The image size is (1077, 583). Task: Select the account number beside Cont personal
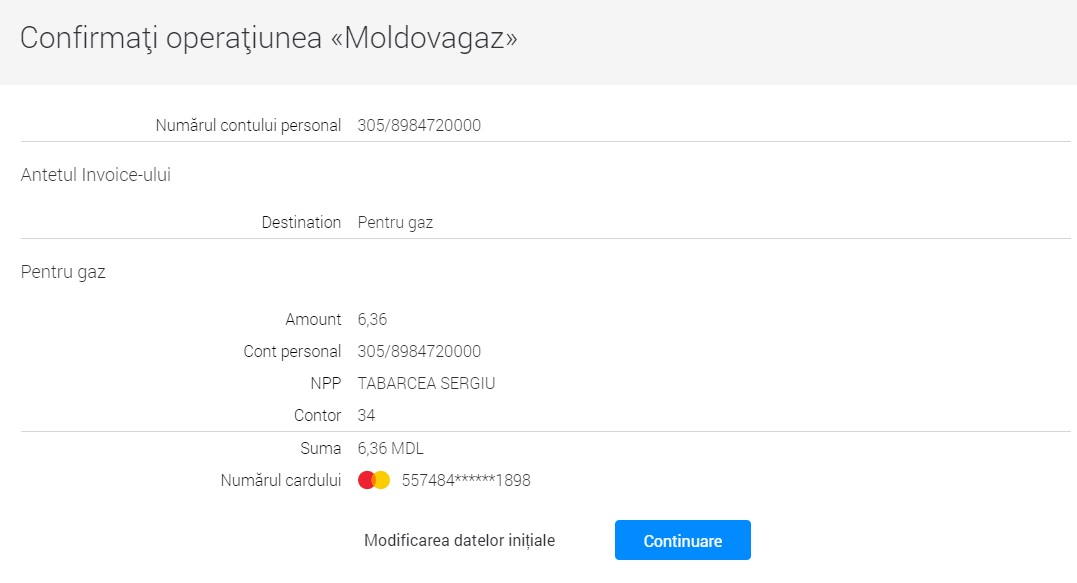click(419, 352)
